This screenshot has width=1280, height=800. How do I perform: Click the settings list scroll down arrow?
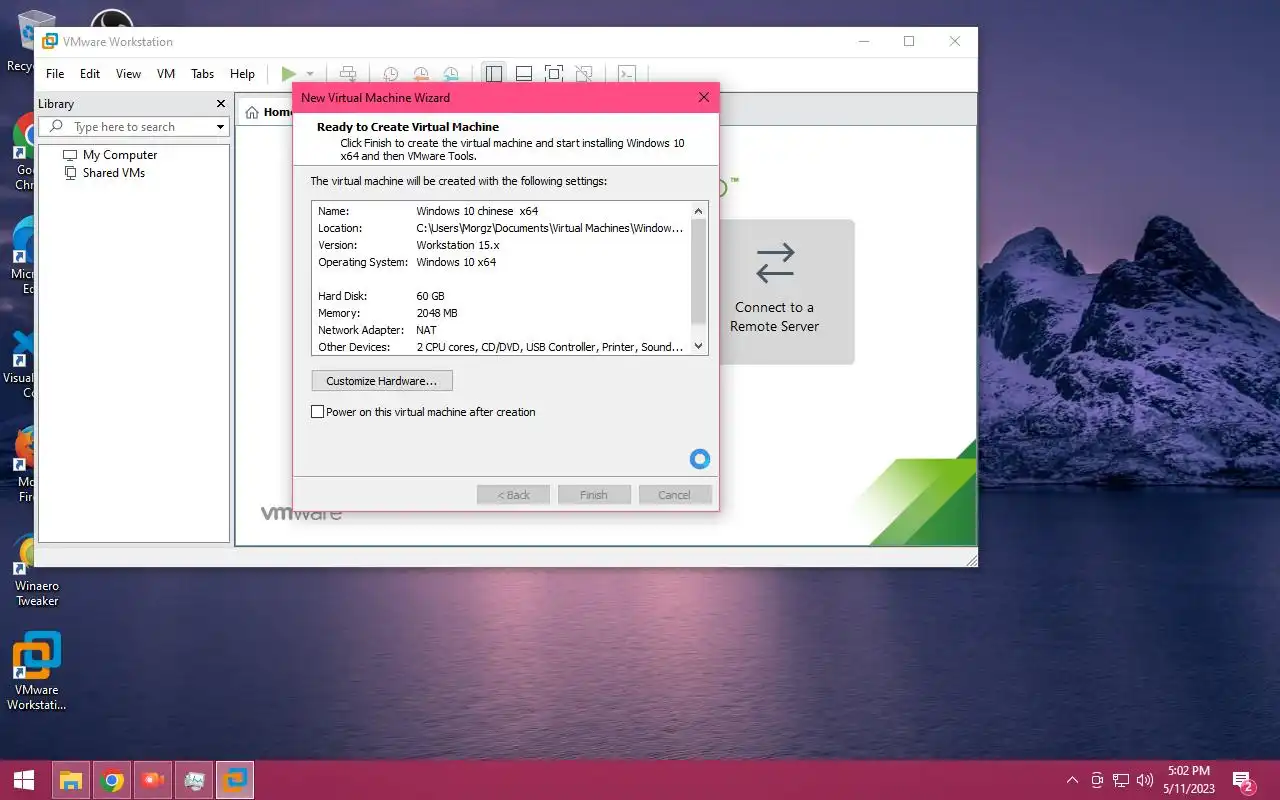699,346
